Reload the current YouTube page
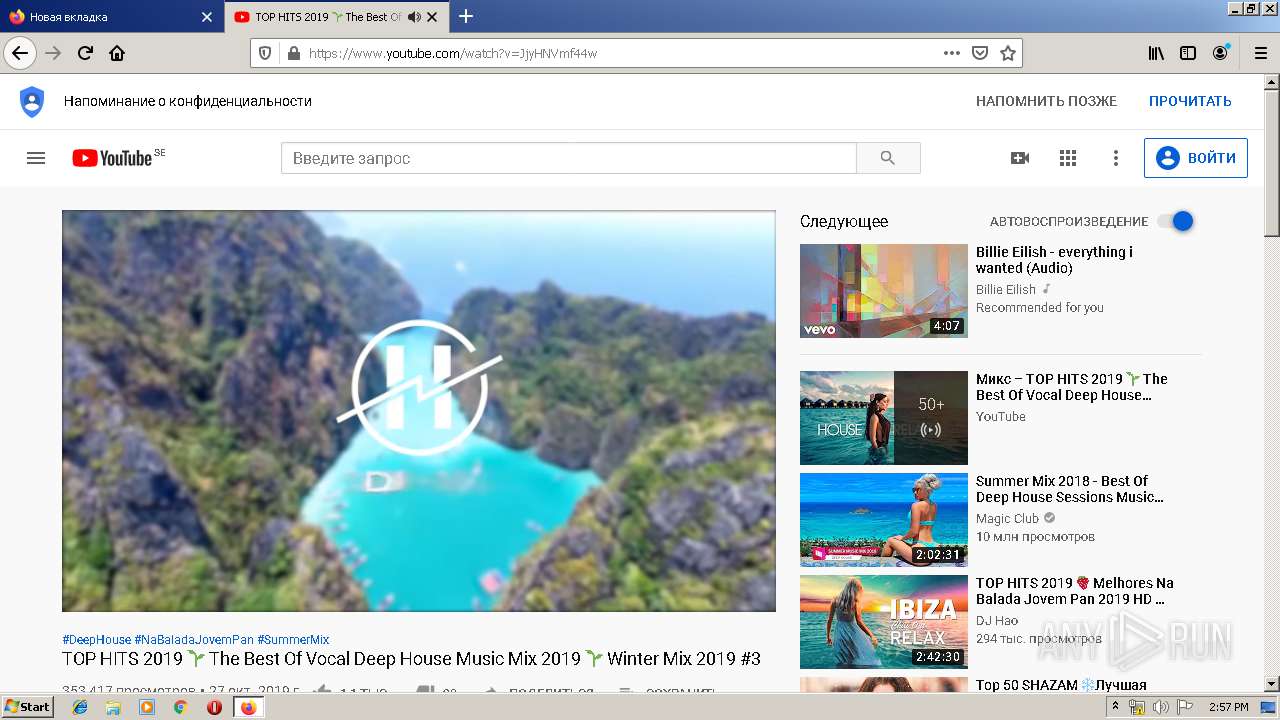The height and width of the screenshot is (720, 1280). click(85, 53)
